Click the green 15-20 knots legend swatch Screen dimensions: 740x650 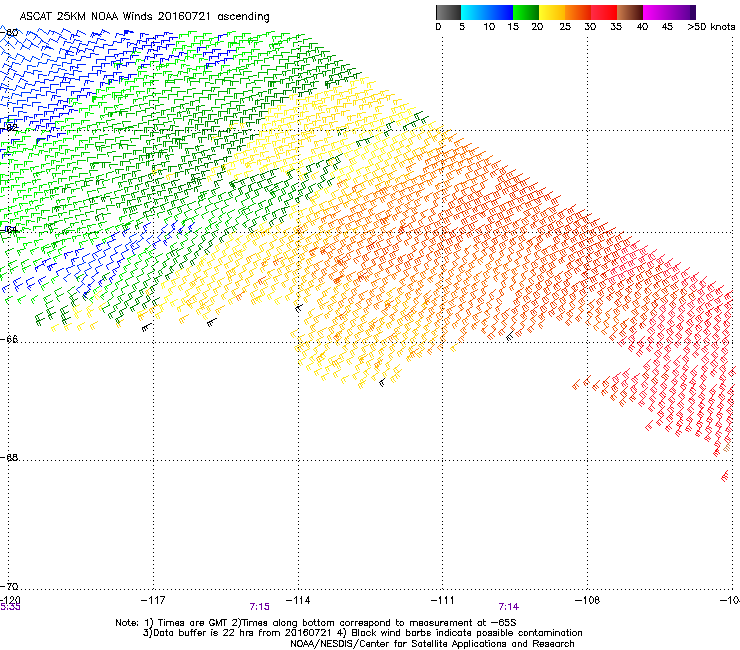526,12
